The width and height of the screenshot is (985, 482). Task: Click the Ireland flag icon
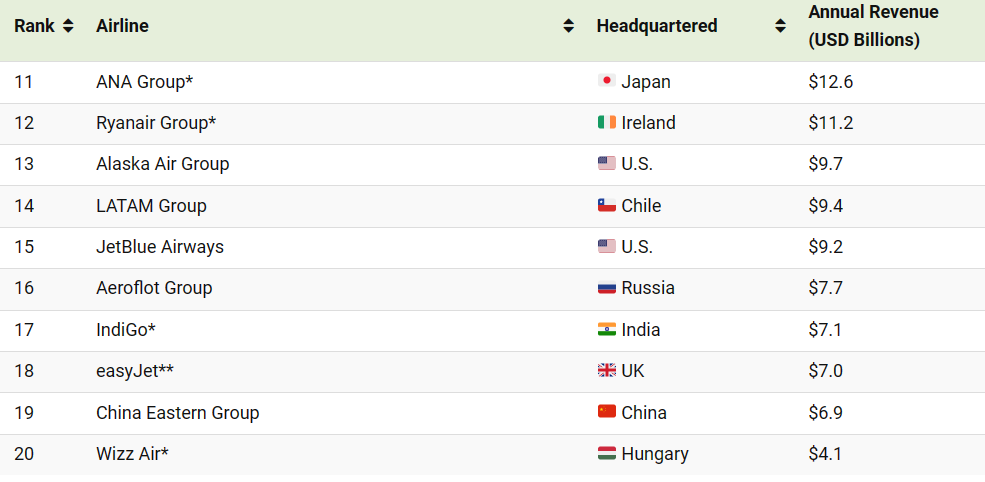click(607, 122)
